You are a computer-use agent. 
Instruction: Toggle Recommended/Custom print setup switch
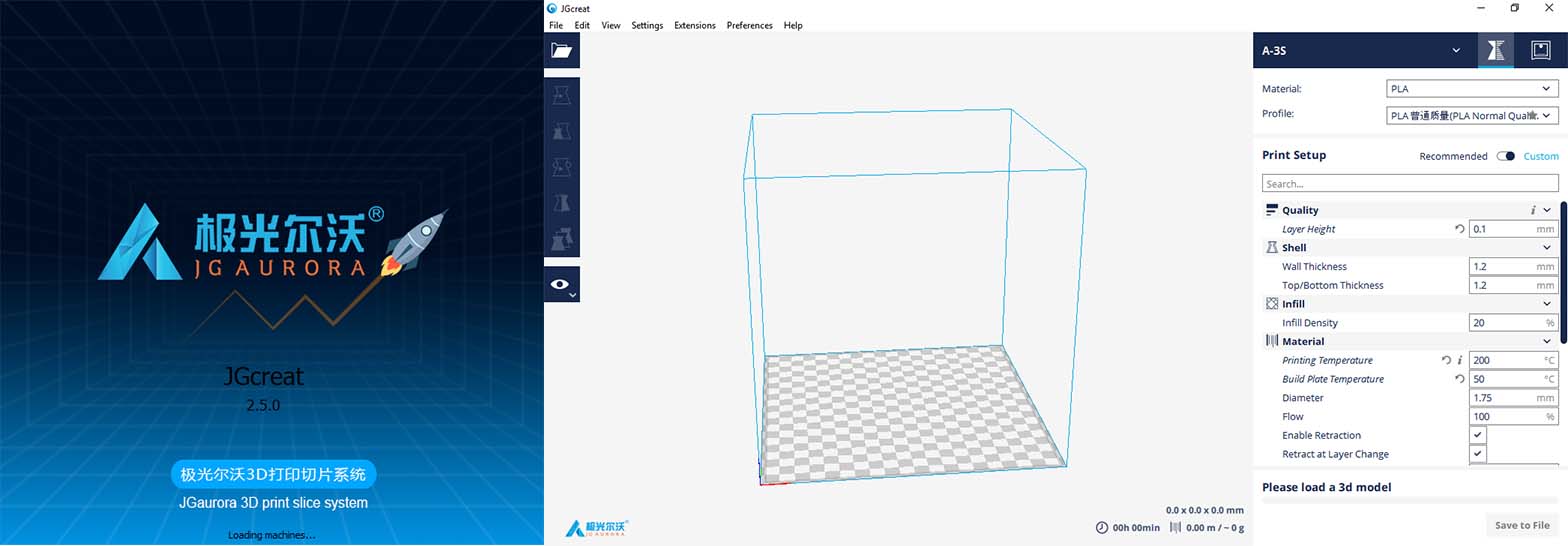pos(1505,156)
